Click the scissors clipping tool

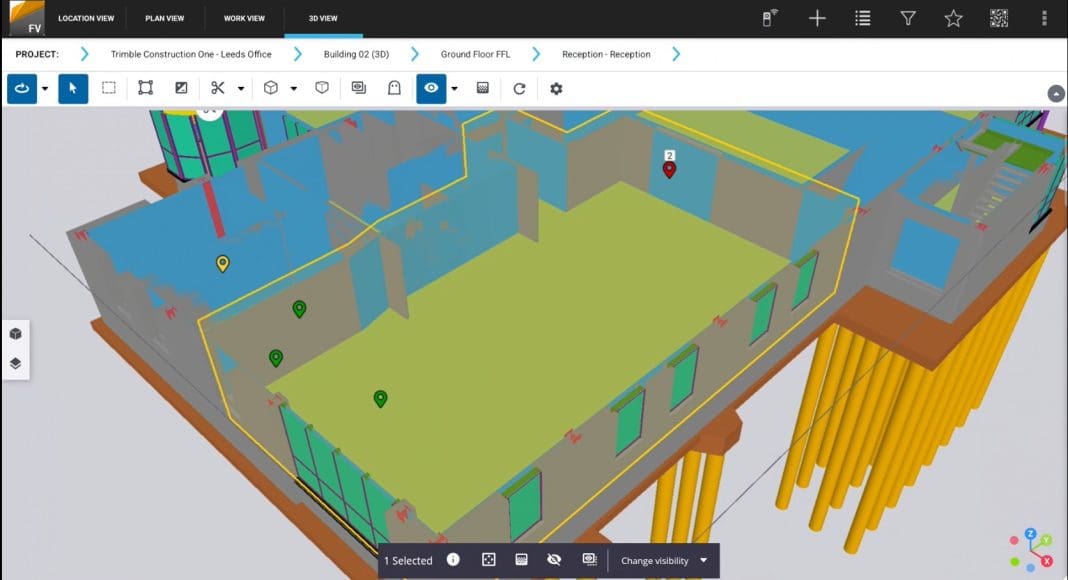pyautogui.click(x=217, y=88)
